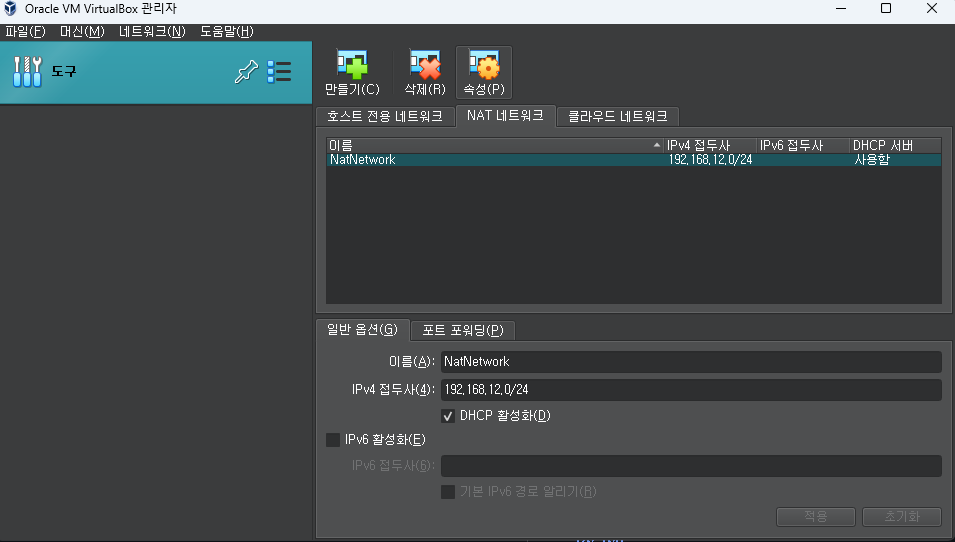This screenshot has height=542, width=955.
Task: Select the NatNetwork row in the list
Action: tap(633, 160)
